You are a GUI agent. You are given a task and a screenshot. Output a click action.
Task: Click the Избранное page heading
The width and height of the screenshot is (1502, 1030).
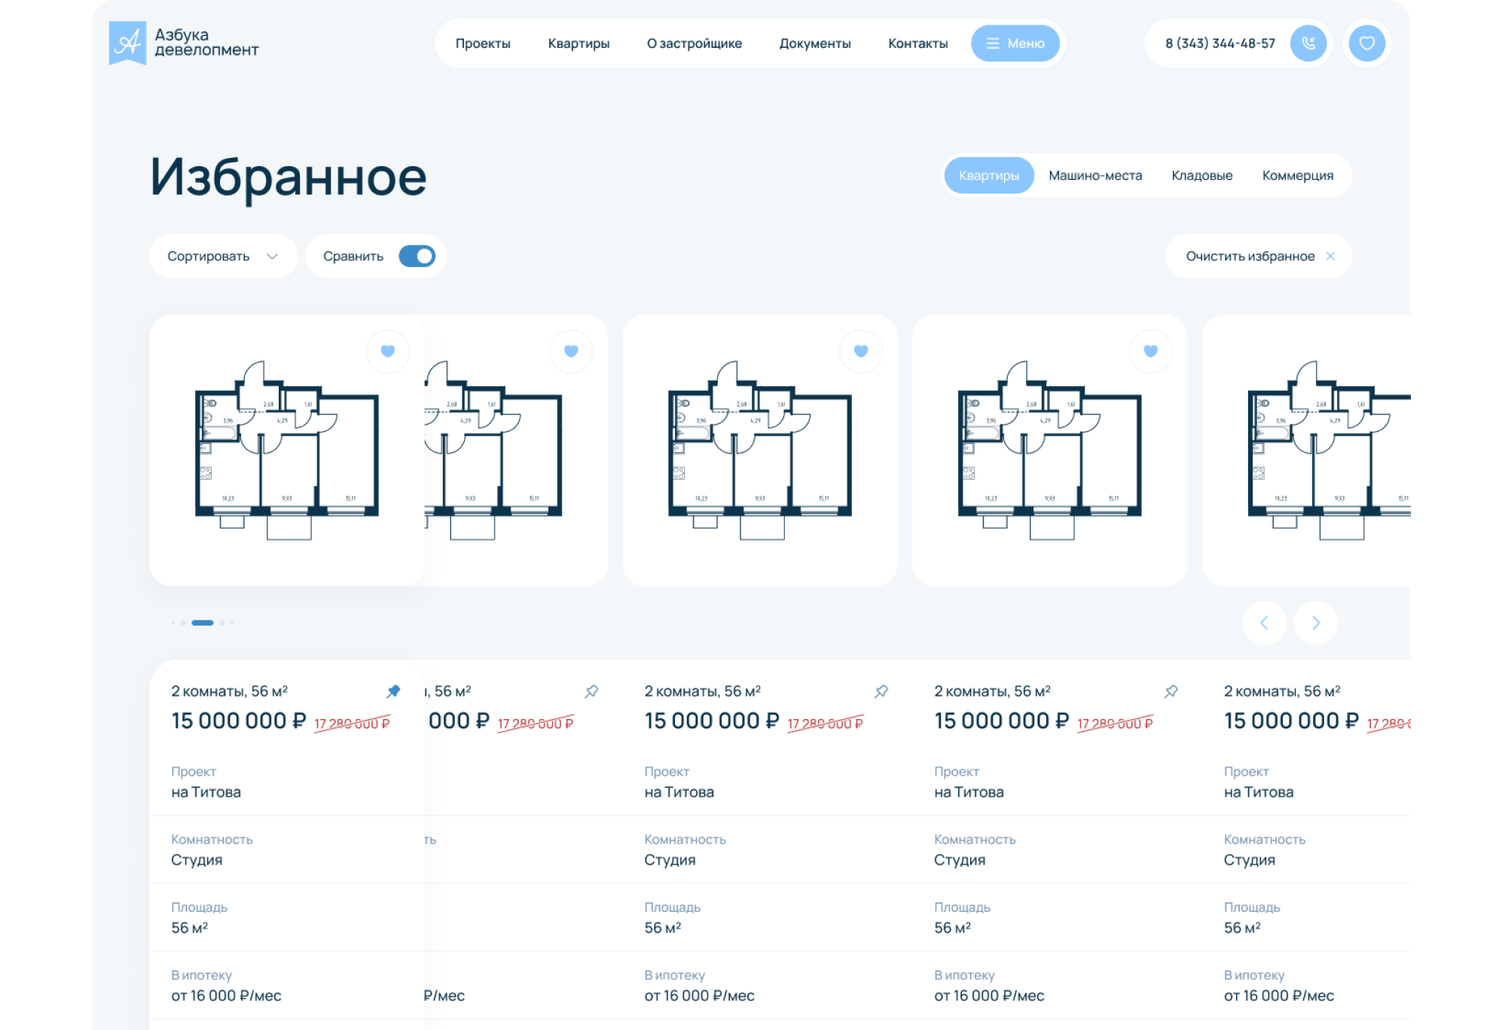pos(289,176)
